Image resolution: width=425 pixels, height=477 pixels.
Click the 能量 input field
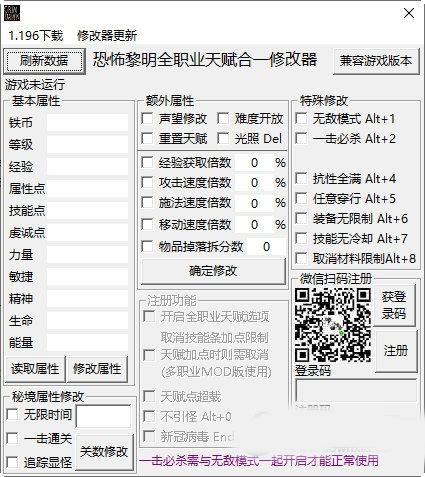click(x=87, y=343)
